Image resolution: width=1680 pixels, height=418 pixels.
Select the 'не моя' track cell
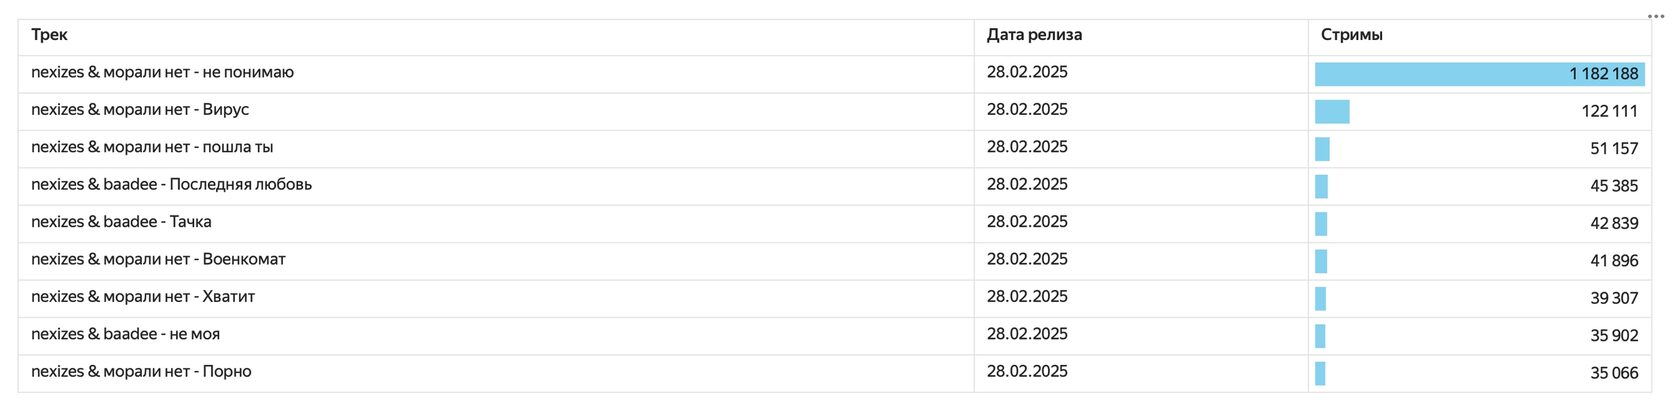496,336
